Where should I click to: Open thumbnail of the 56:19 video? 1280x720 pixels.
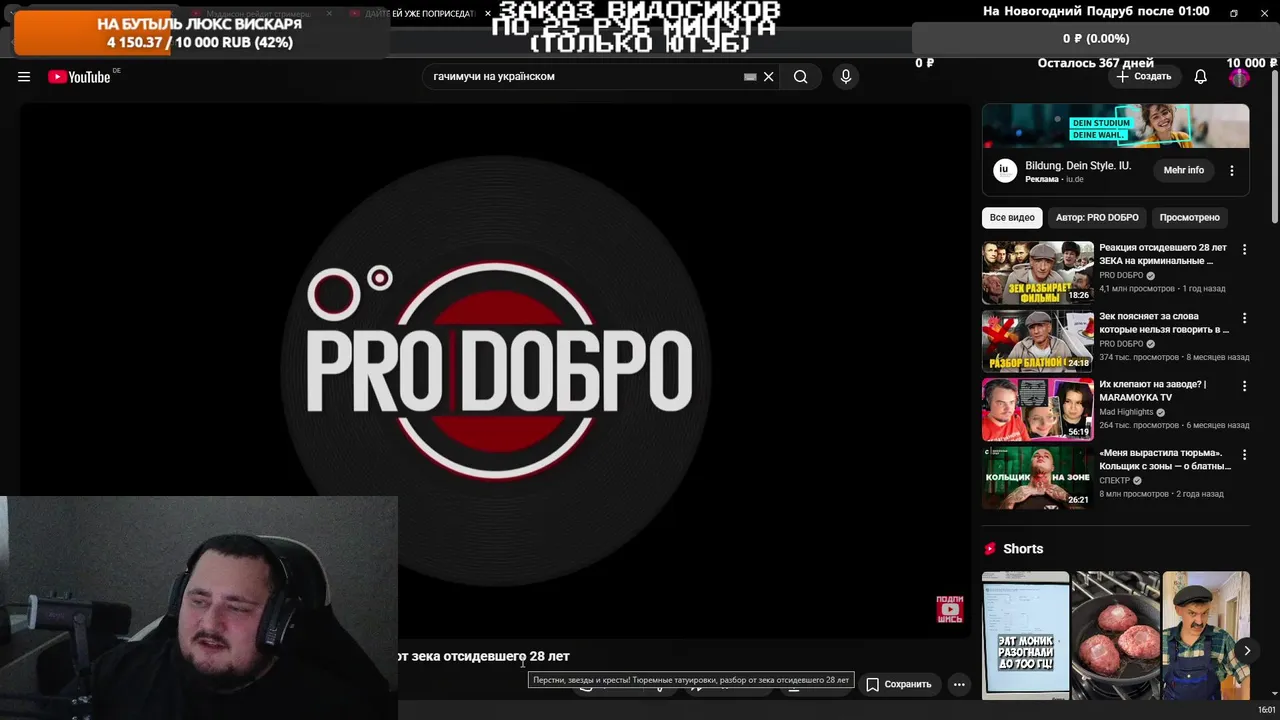tap(1037, 409)
